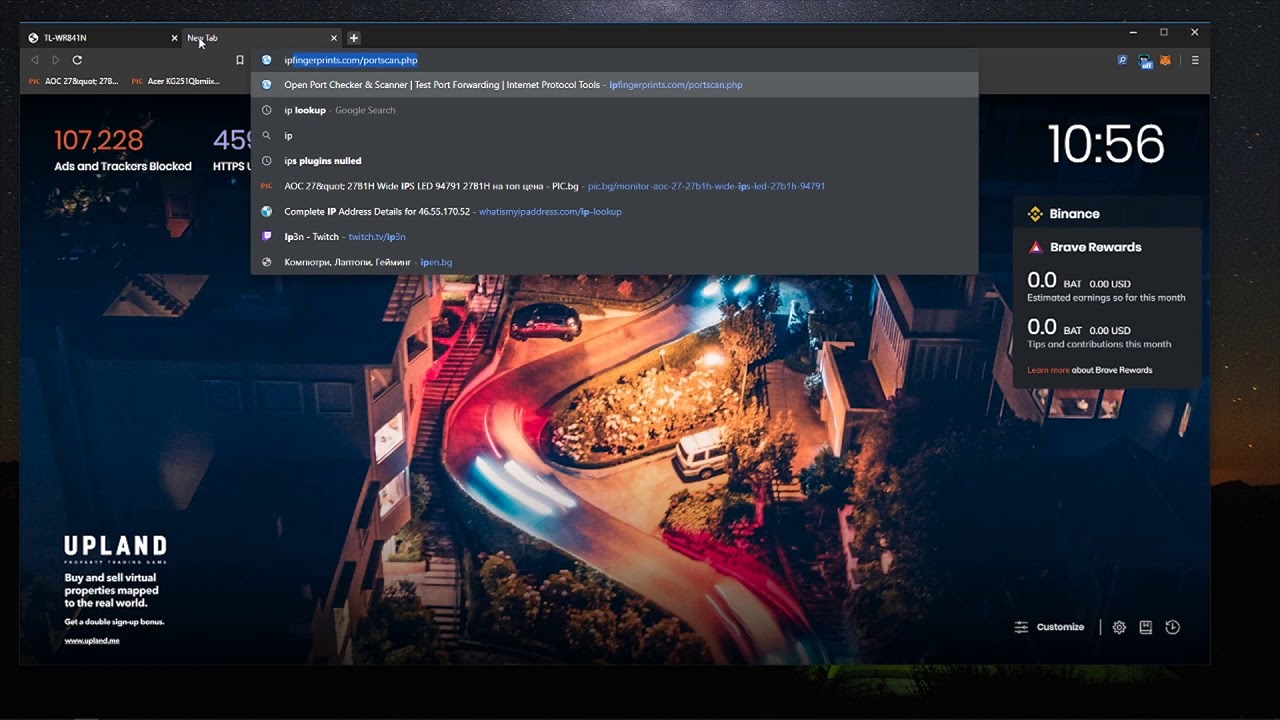Click the Customize button on the new tab page

pos(1049,627)
